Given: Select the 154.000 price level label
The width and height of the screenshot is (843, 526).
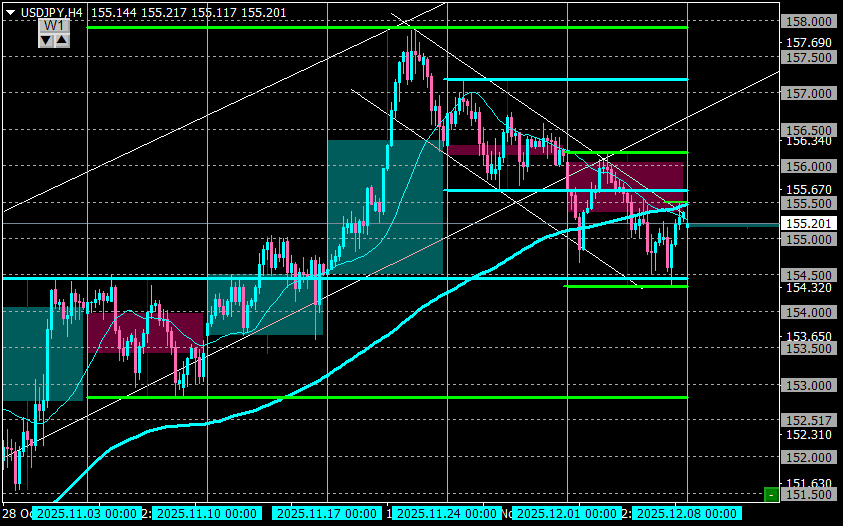Looking at the screenshot, I should (809, 312).
